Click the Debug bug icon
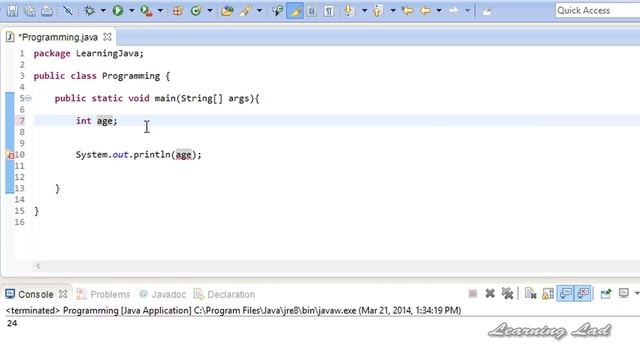640x360 pixels. pyautogui.click(x=89, y=11)
